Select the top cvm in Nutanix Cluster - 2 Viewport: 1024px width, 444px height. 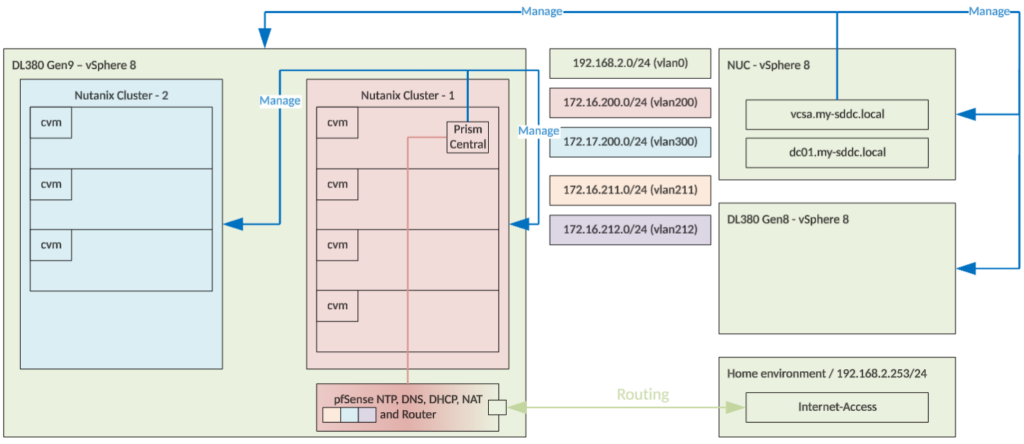tap(49, 122)
